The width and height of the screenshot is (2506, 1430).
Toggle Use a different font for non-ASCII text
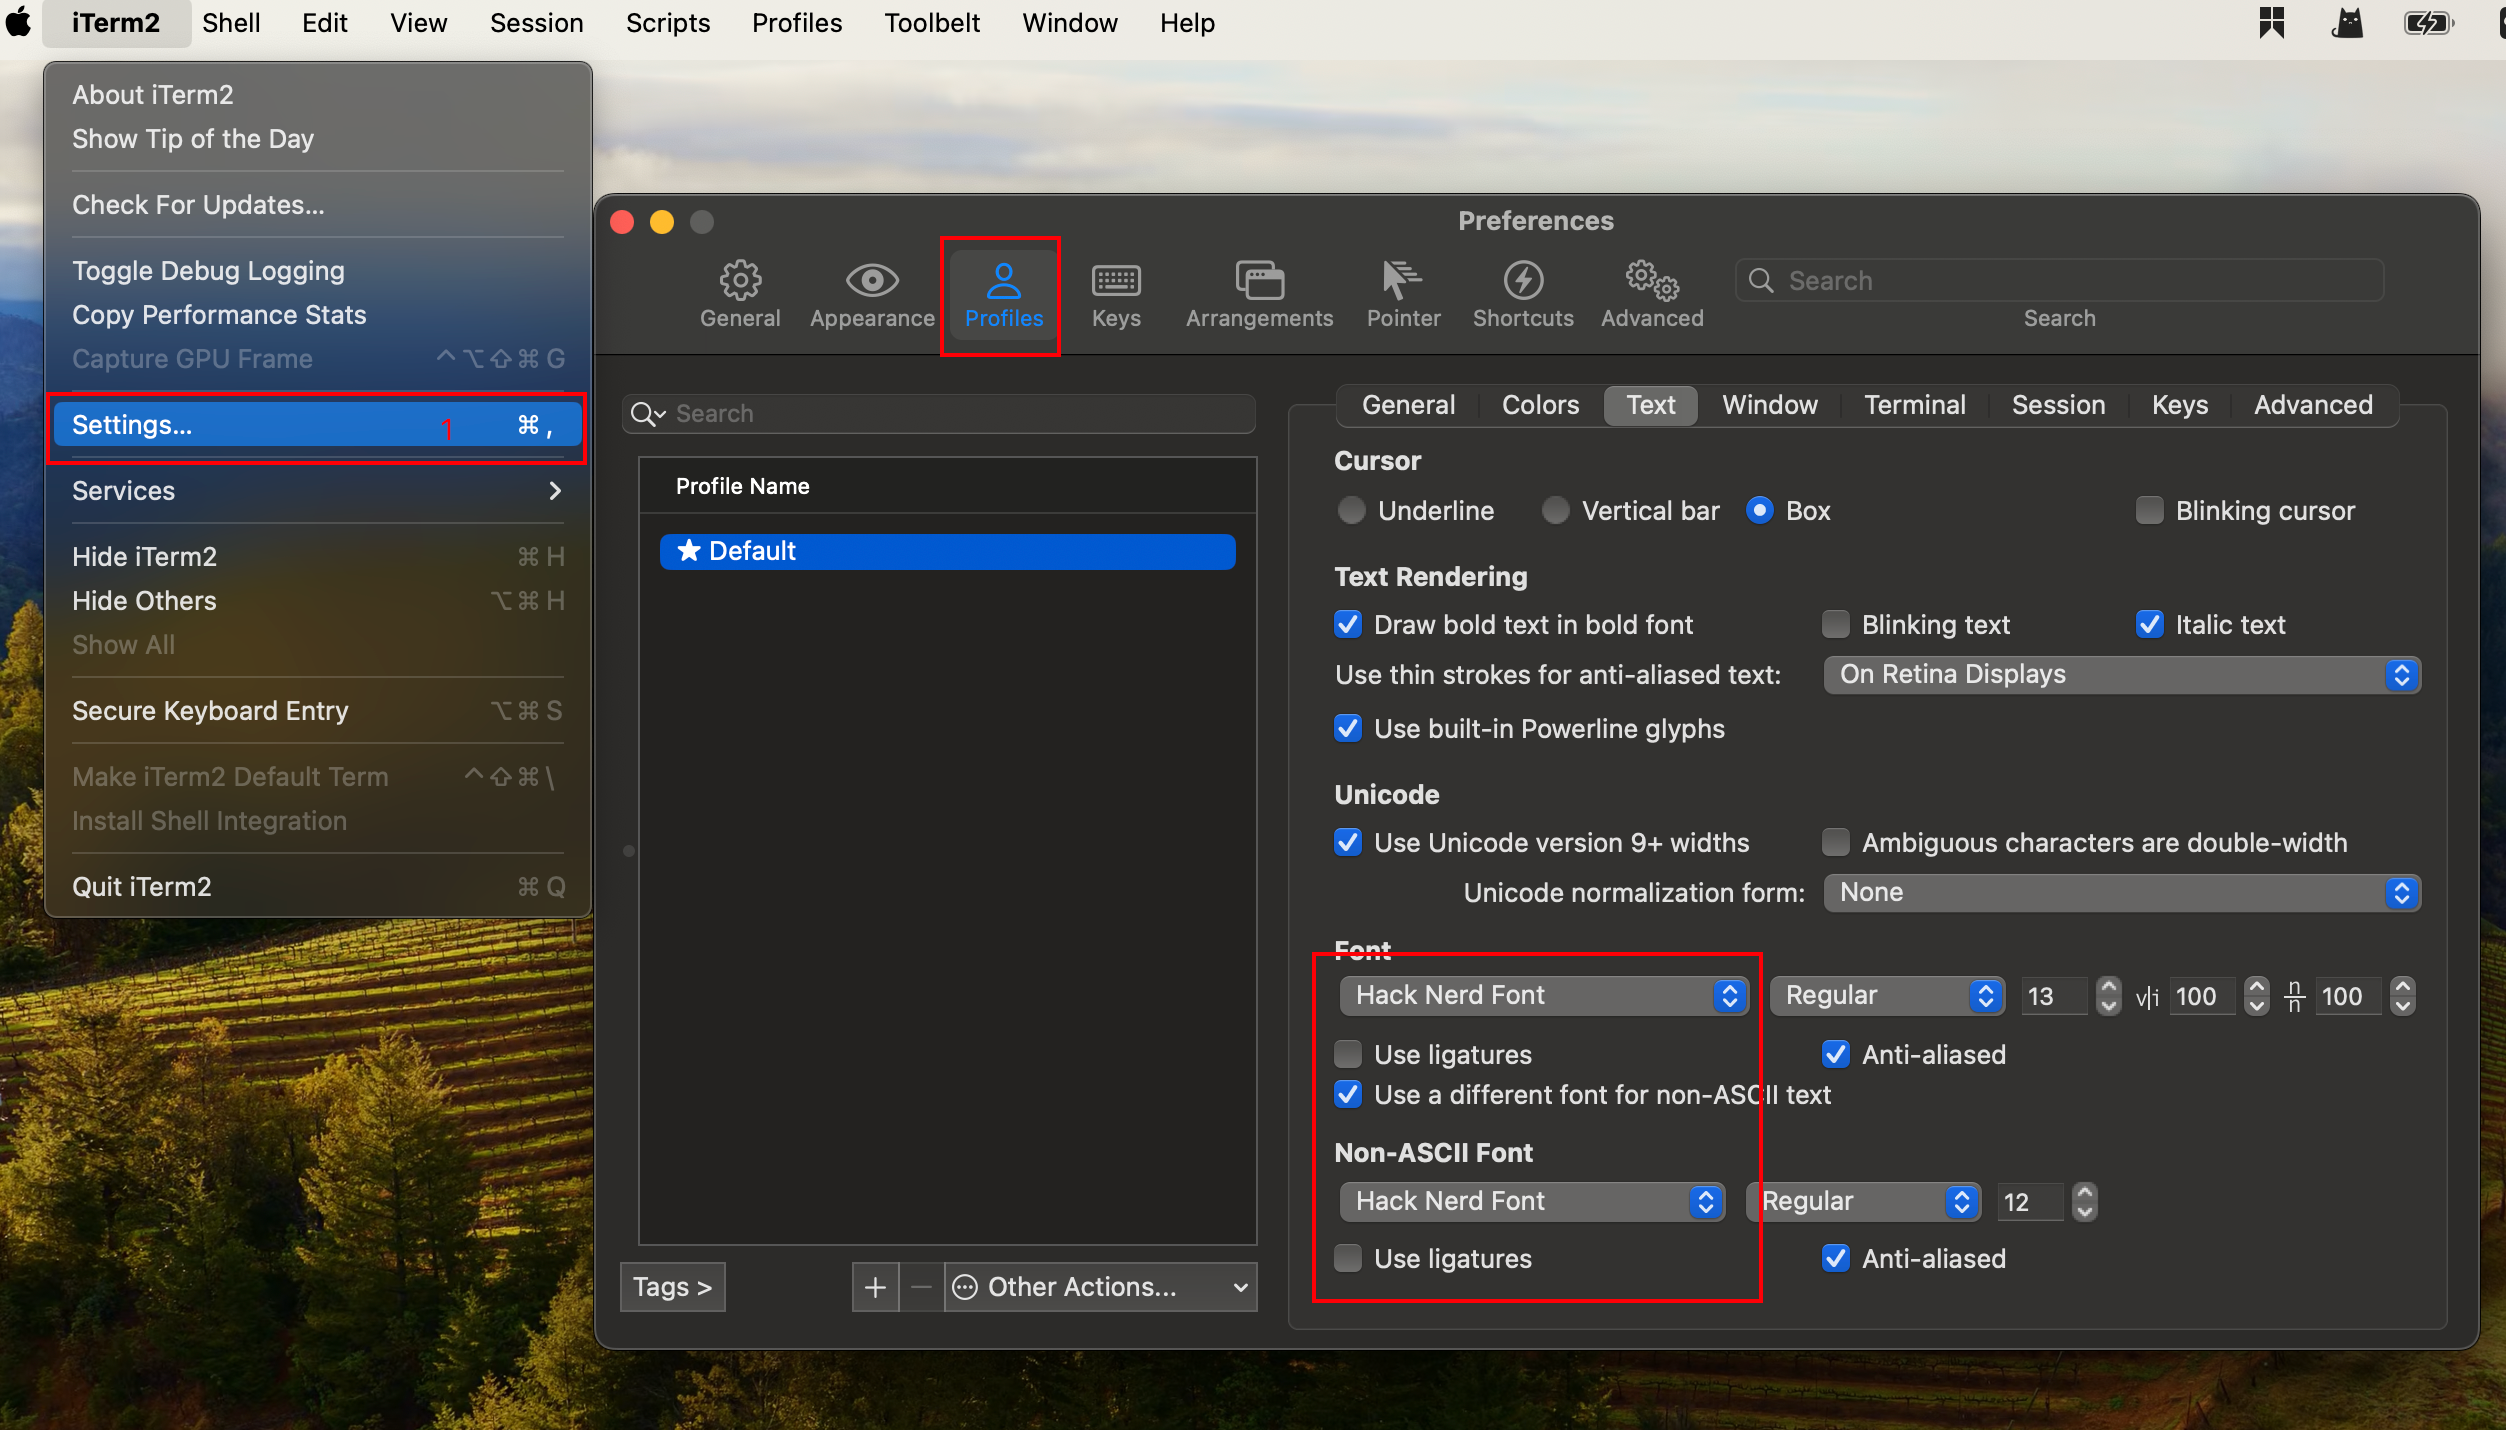click(1348, 1095)
